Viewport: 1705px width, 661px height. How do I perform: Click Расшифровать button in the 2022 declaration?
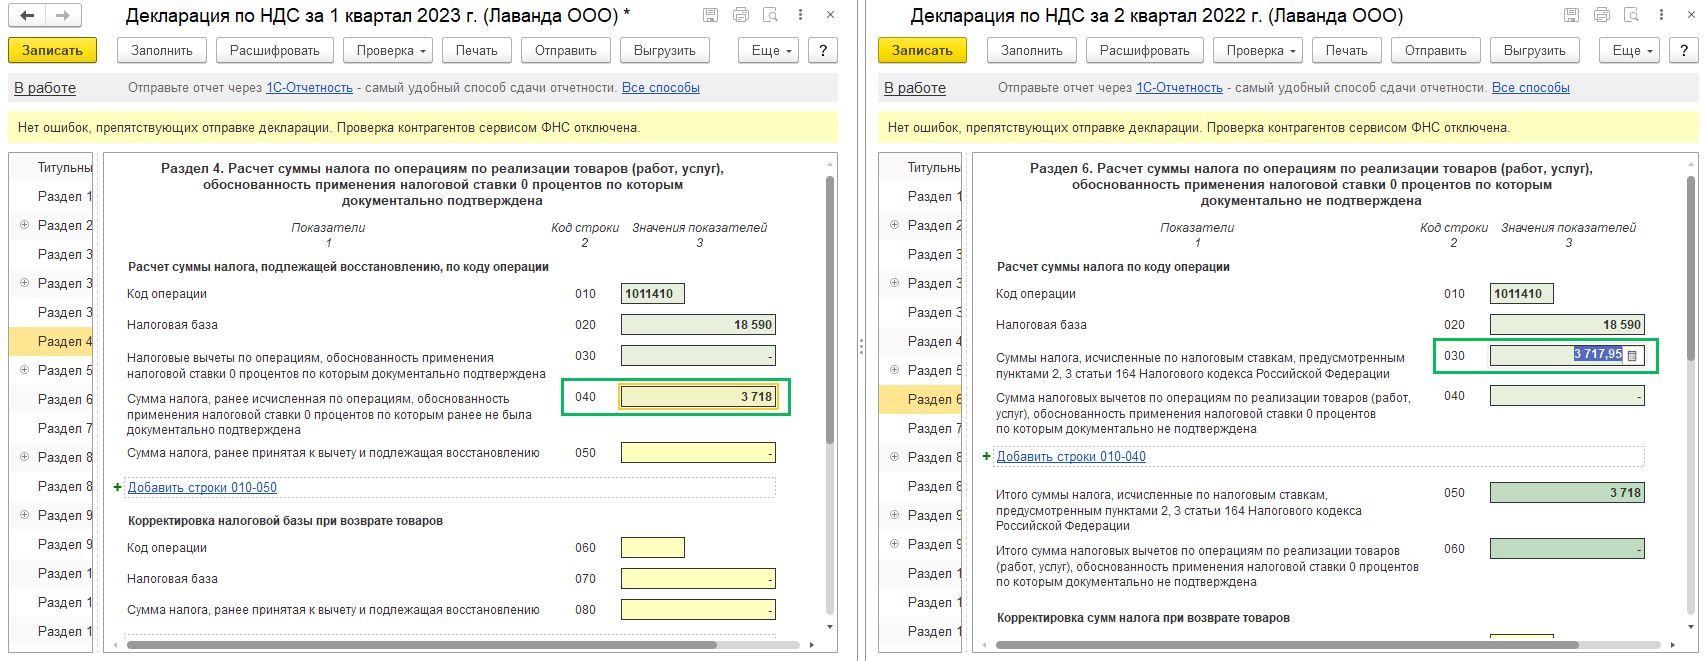coord(1144,51)
